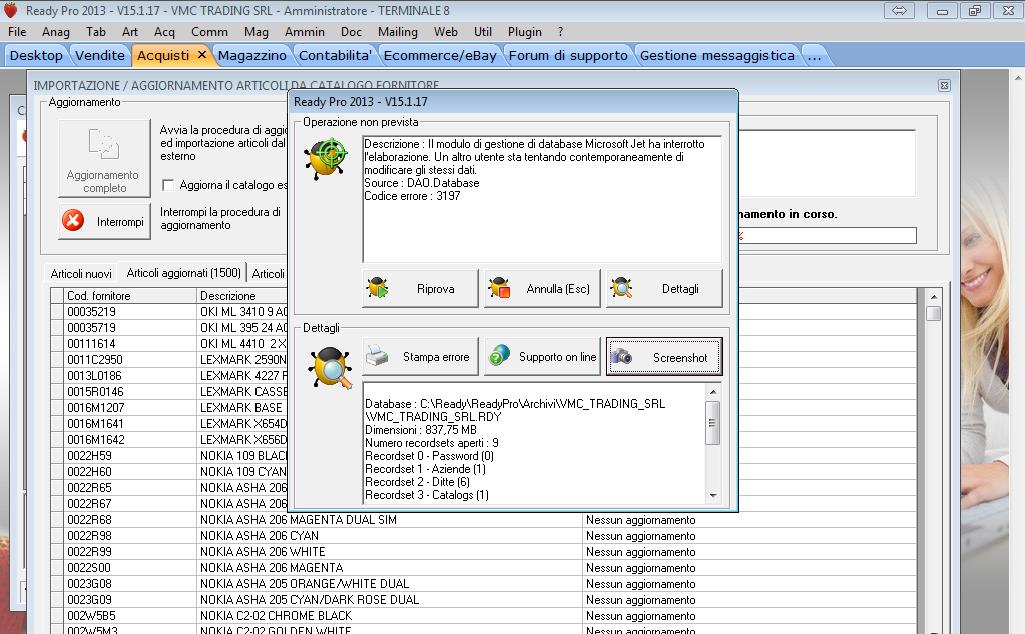The width and height of the screenshot is (1025, 634).
Task: Select the Articoli aggiornati (1500) tab
Action: [184, 273]
